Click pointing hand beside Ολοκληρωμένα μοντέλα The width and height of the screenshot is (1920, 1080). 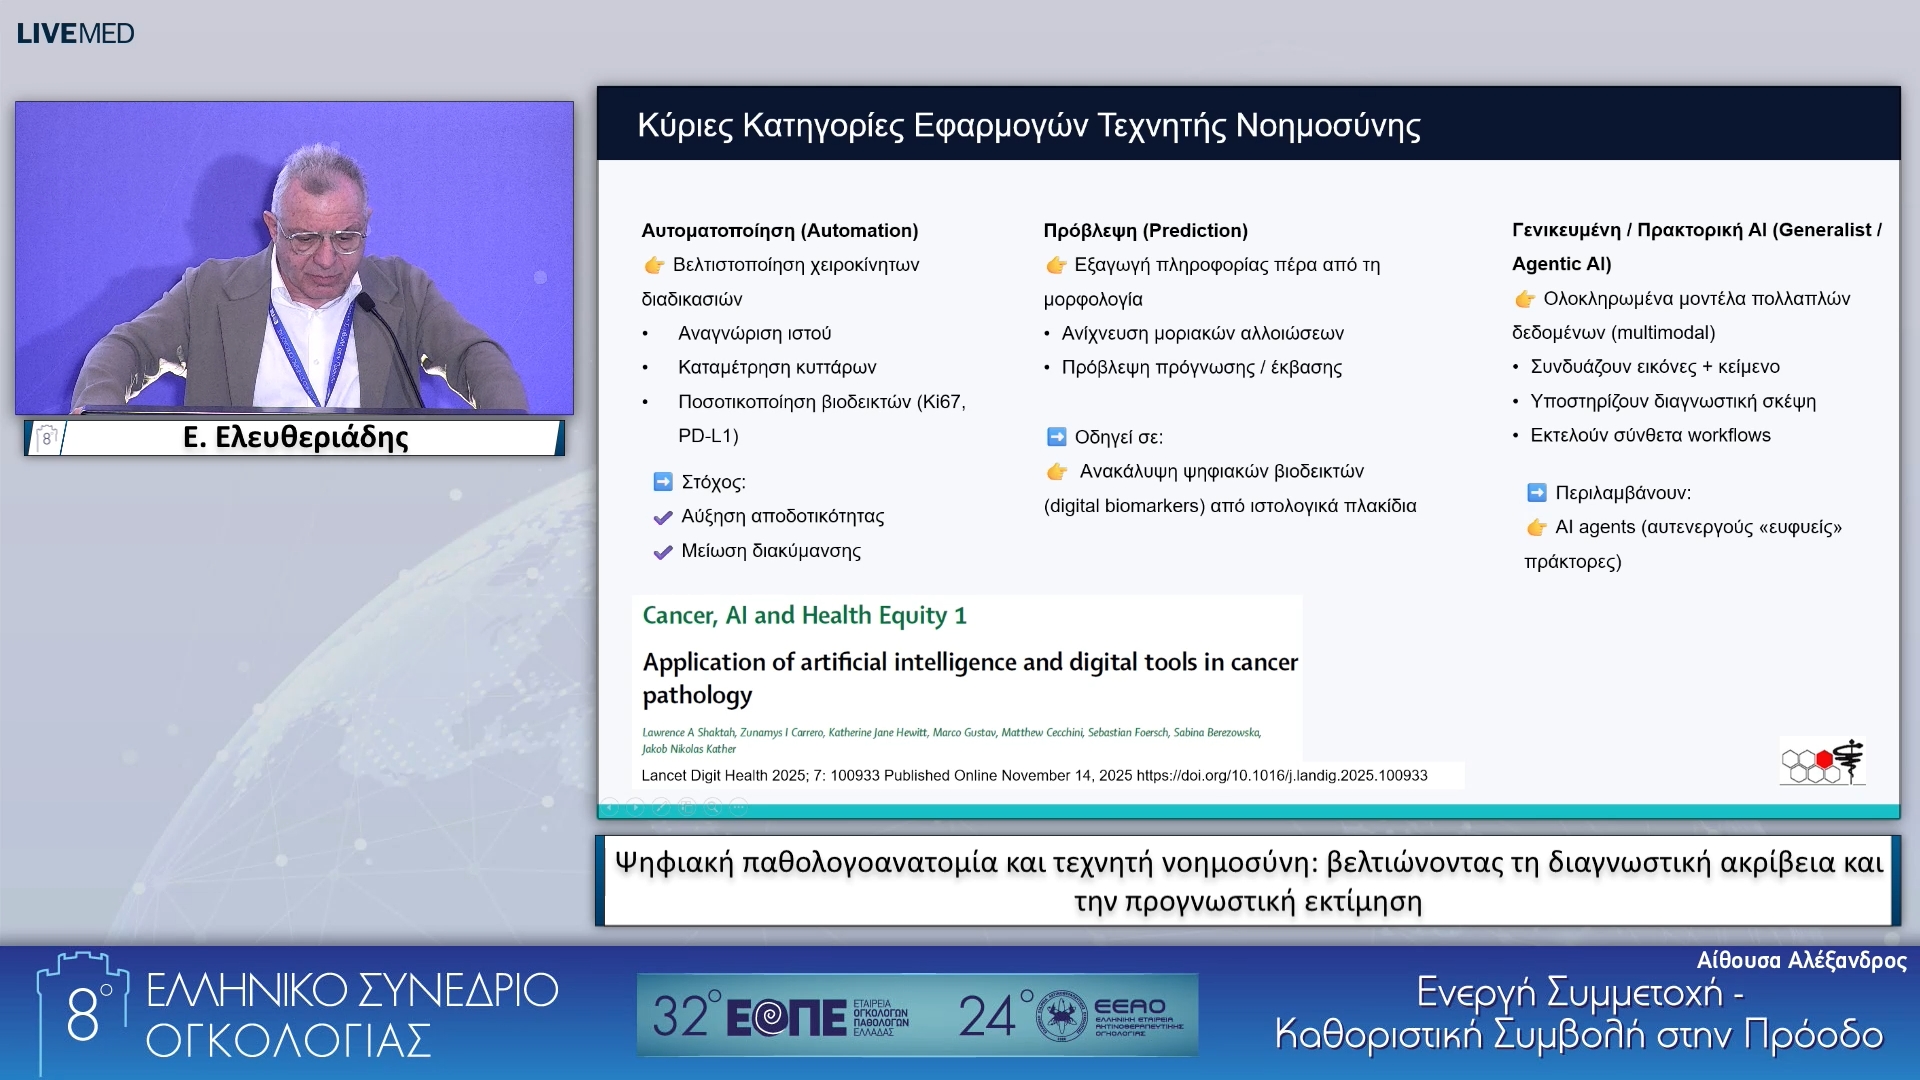coord(1525,299)
